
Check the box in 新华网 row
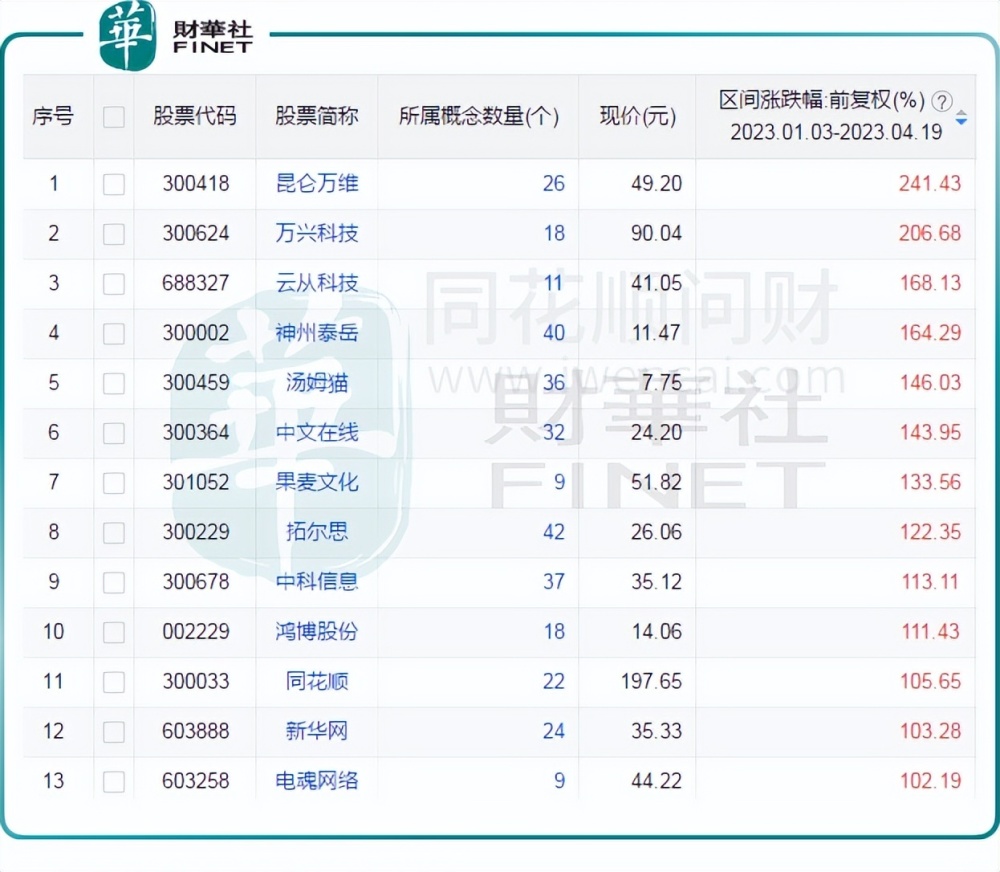pos(114,732)
